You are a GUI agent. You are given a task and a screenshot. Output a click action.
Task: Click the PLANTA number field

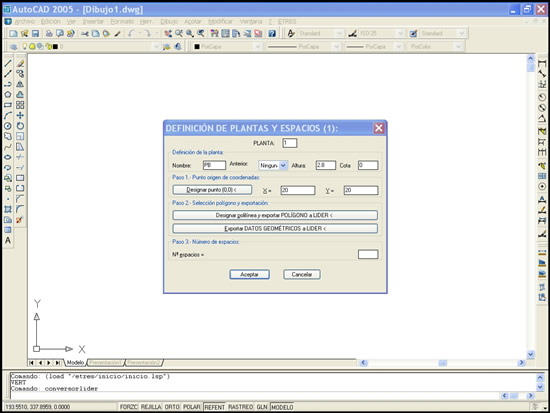coord(290,143)
